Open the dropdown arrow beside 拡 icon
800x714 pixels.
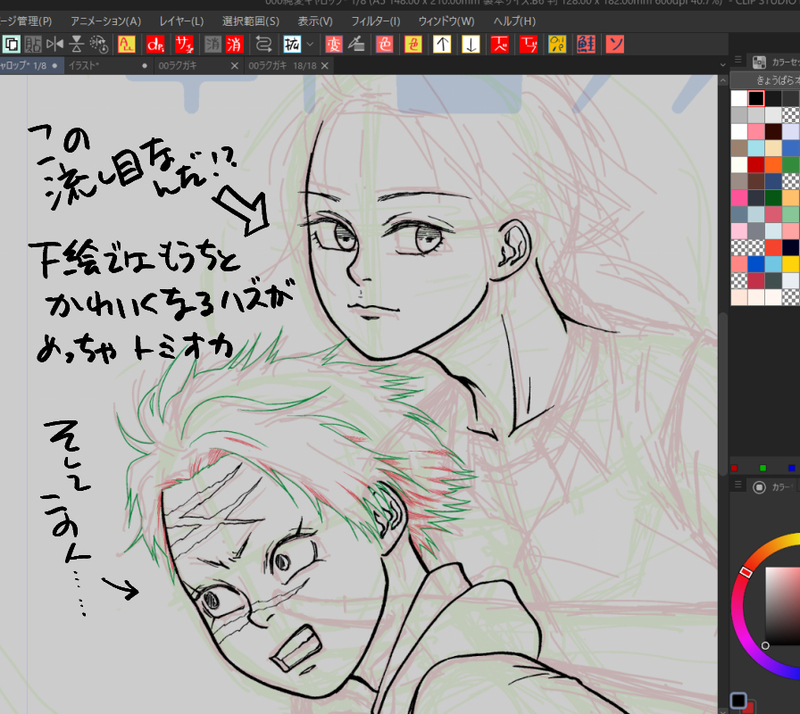[310, 44]
